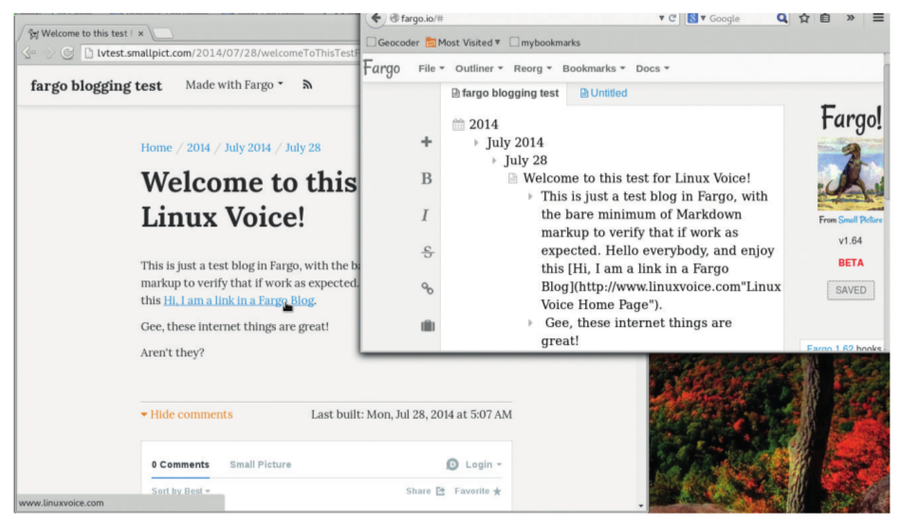Reload the fargo.io page in Firefox

click(x=672, y=18)
